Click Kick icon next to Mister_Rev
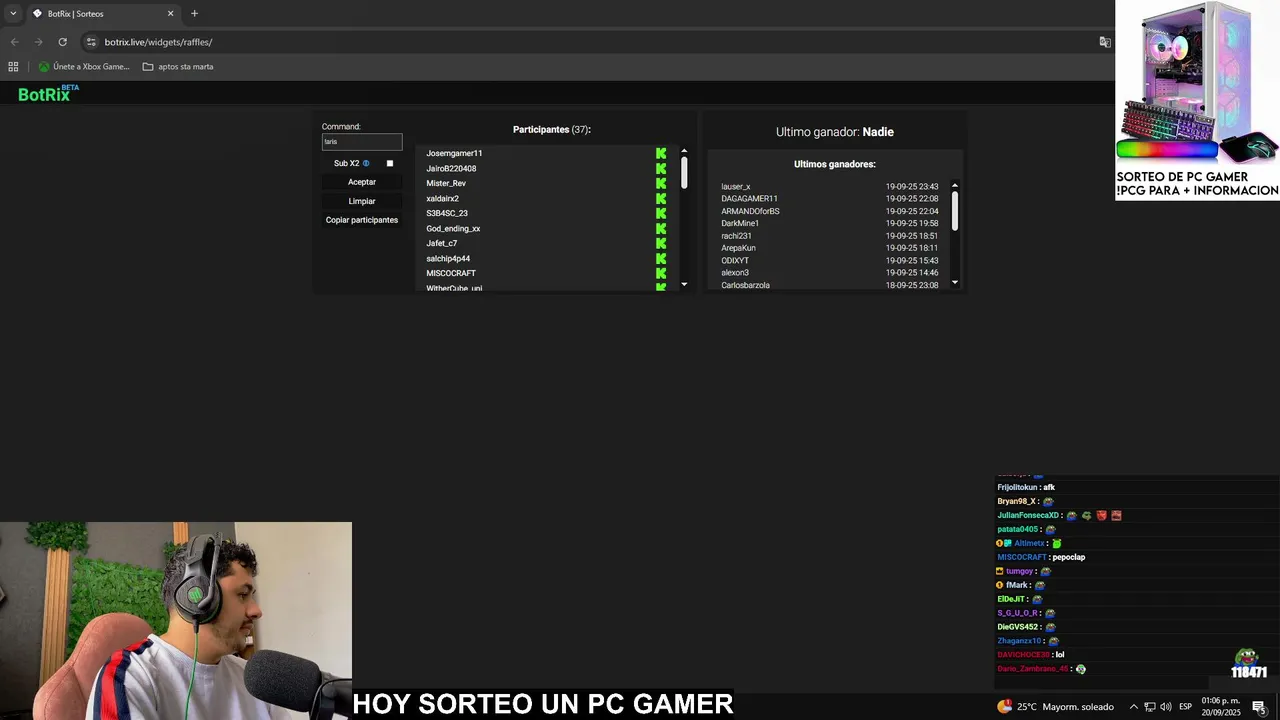This screenshot has height=720, width=1280. pyautogui.click(x=661, y=183)
